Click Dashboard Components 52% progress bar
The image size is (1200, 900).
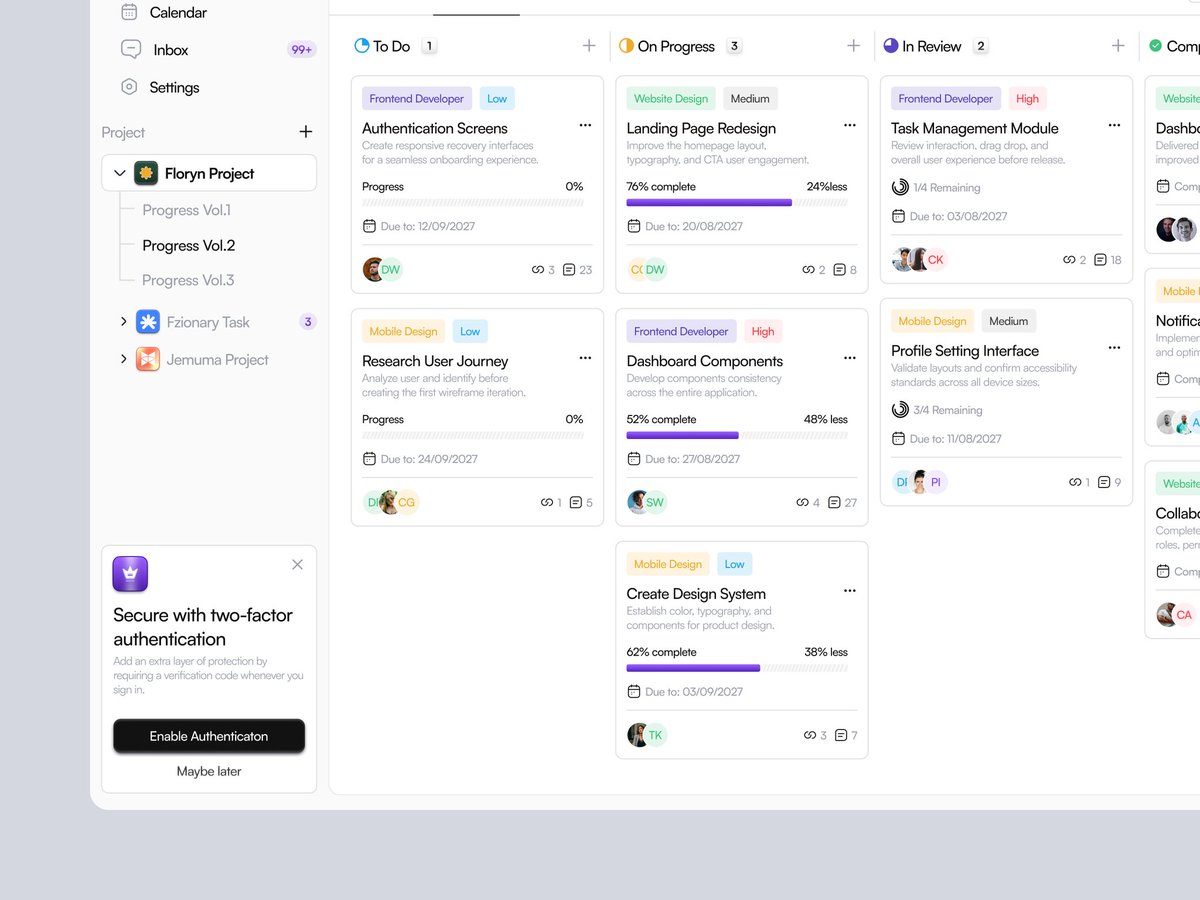(x=737, y=435)
